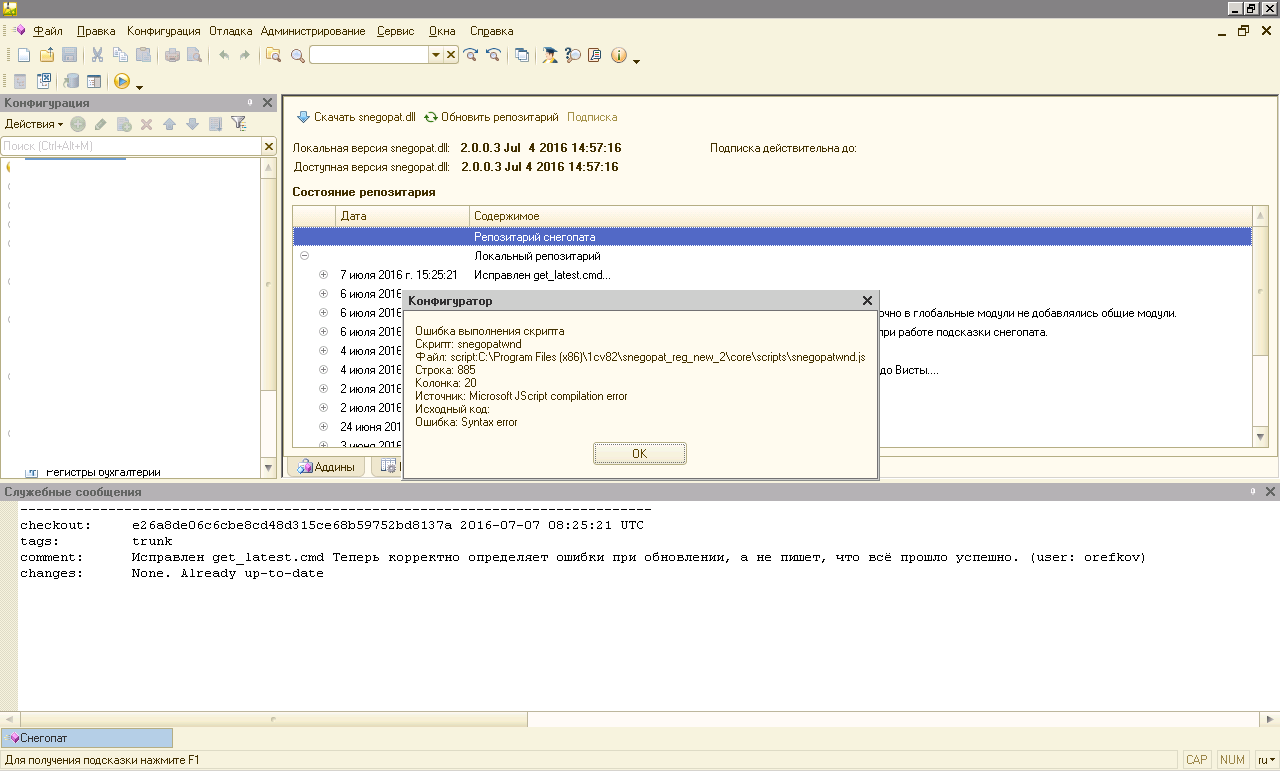Open the Справка menu

(491, 31)
